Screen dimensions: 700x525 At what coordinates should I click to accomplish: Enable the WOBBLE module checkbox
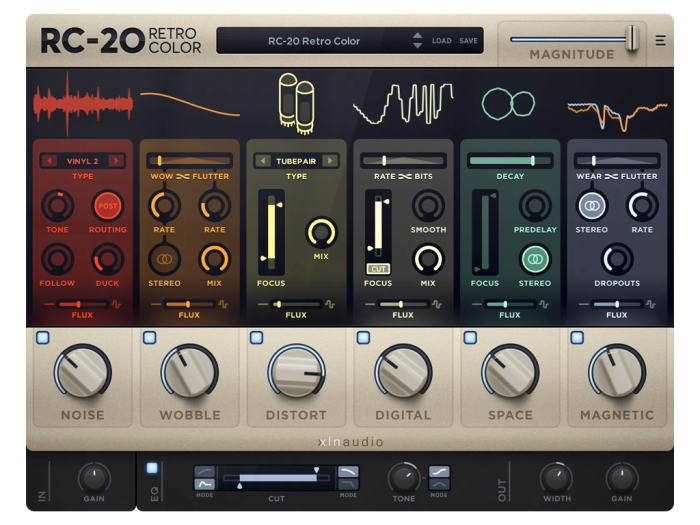click(x=150, y=338)
